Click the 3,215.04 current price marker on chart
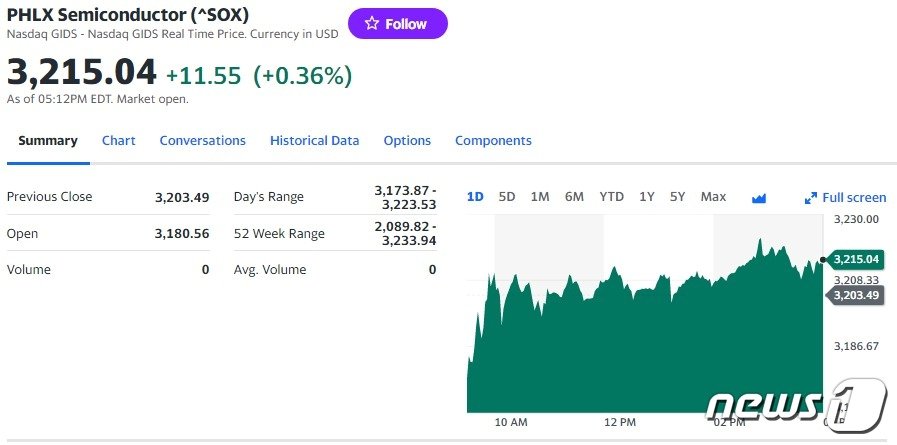Image resolution: width=897 pixels, height=445 pixels. coord(855,259)
